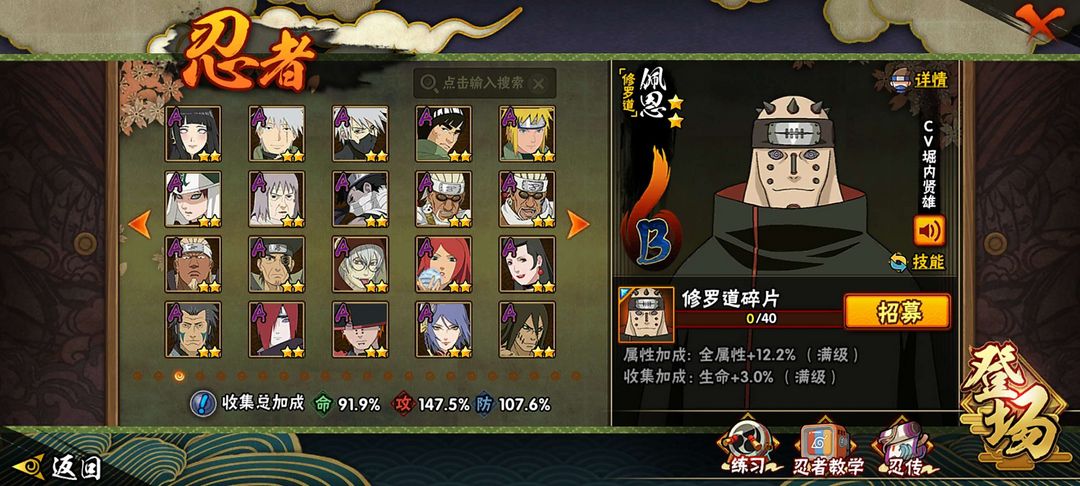Go to the previous ninja page arrow
This screenshot has height=486, width=1080.
point(140,224)
